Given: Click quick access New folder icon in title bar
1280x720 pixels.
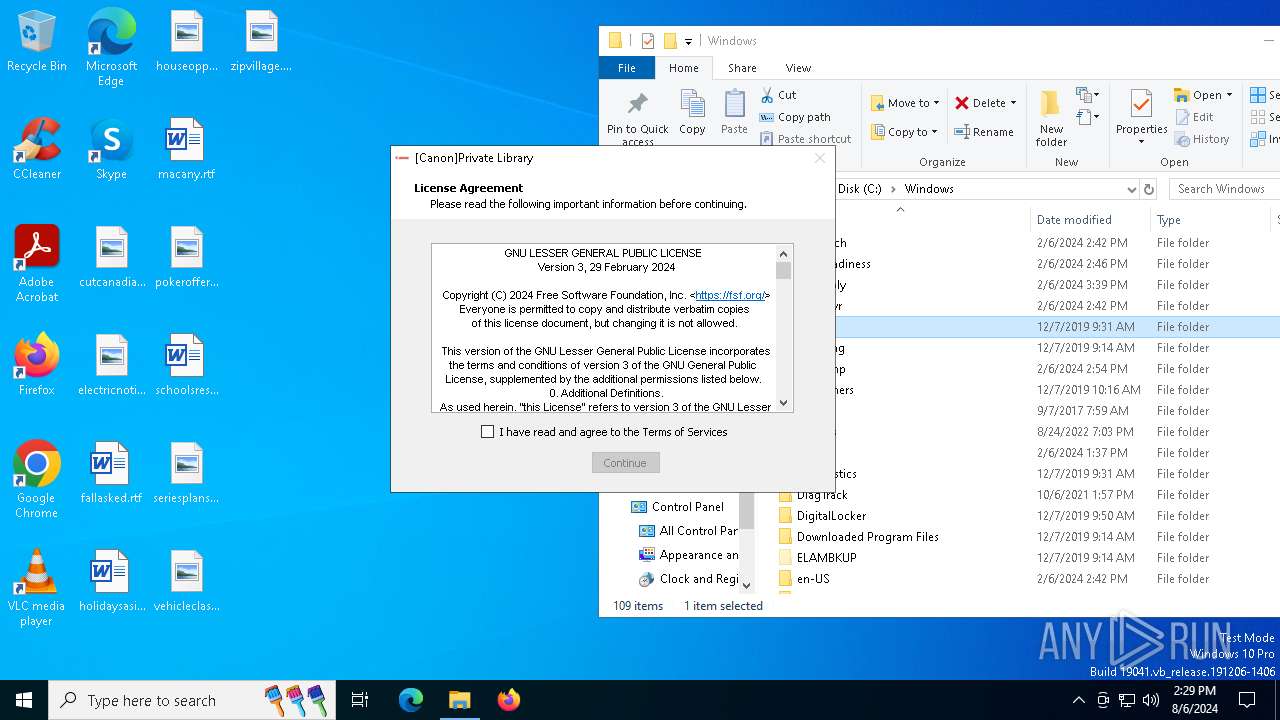Looking at the screenshot, I should [x=670, y=41].
